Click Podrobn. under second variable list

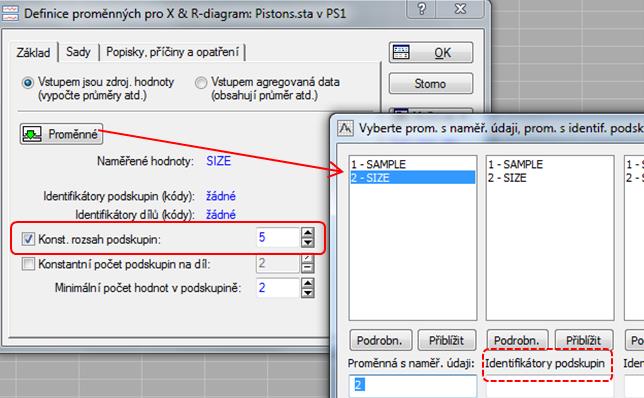click(x=518, y=340)
